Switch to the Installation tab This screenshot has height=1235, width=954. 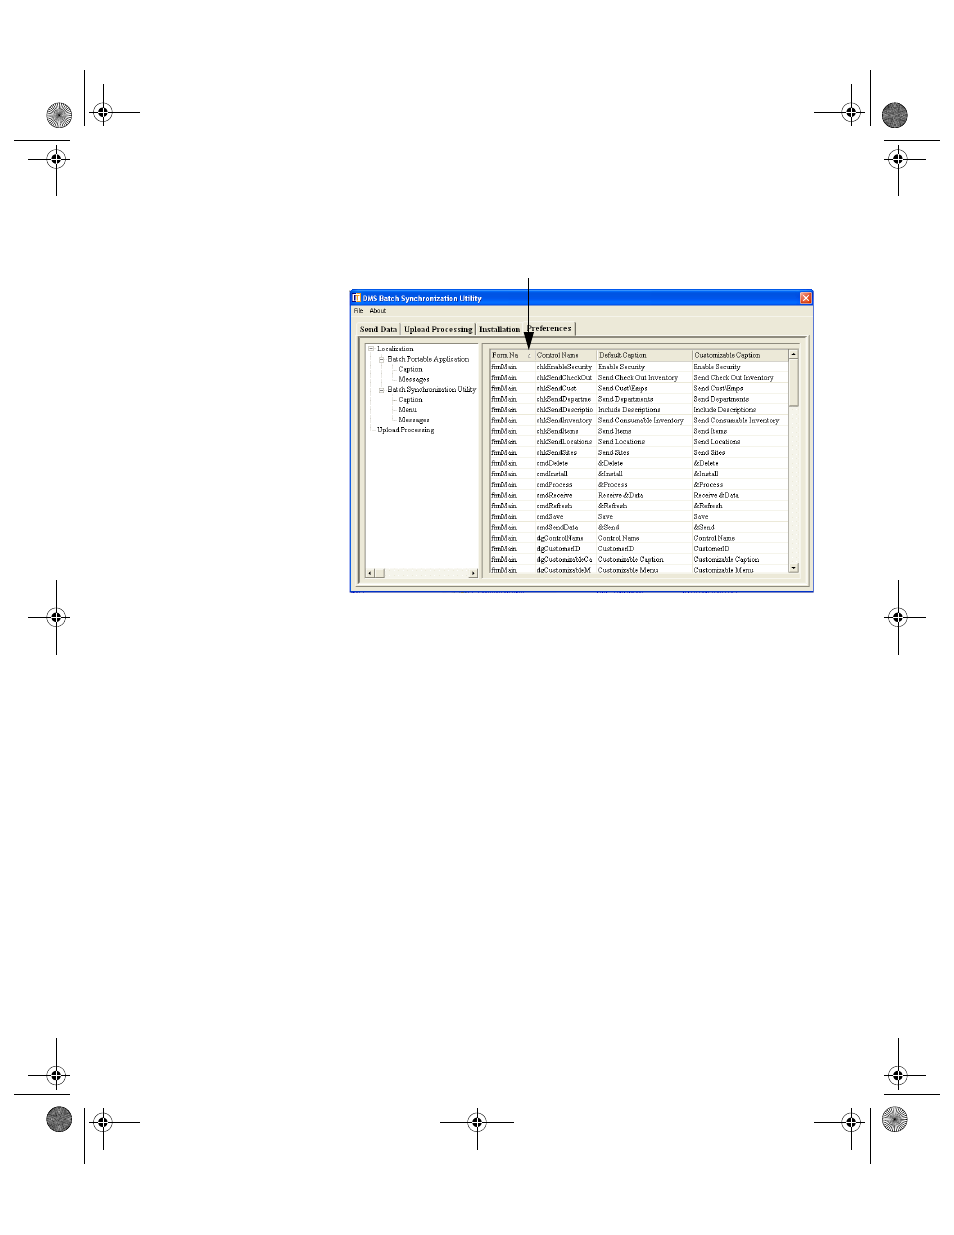(x=499, y=329)
